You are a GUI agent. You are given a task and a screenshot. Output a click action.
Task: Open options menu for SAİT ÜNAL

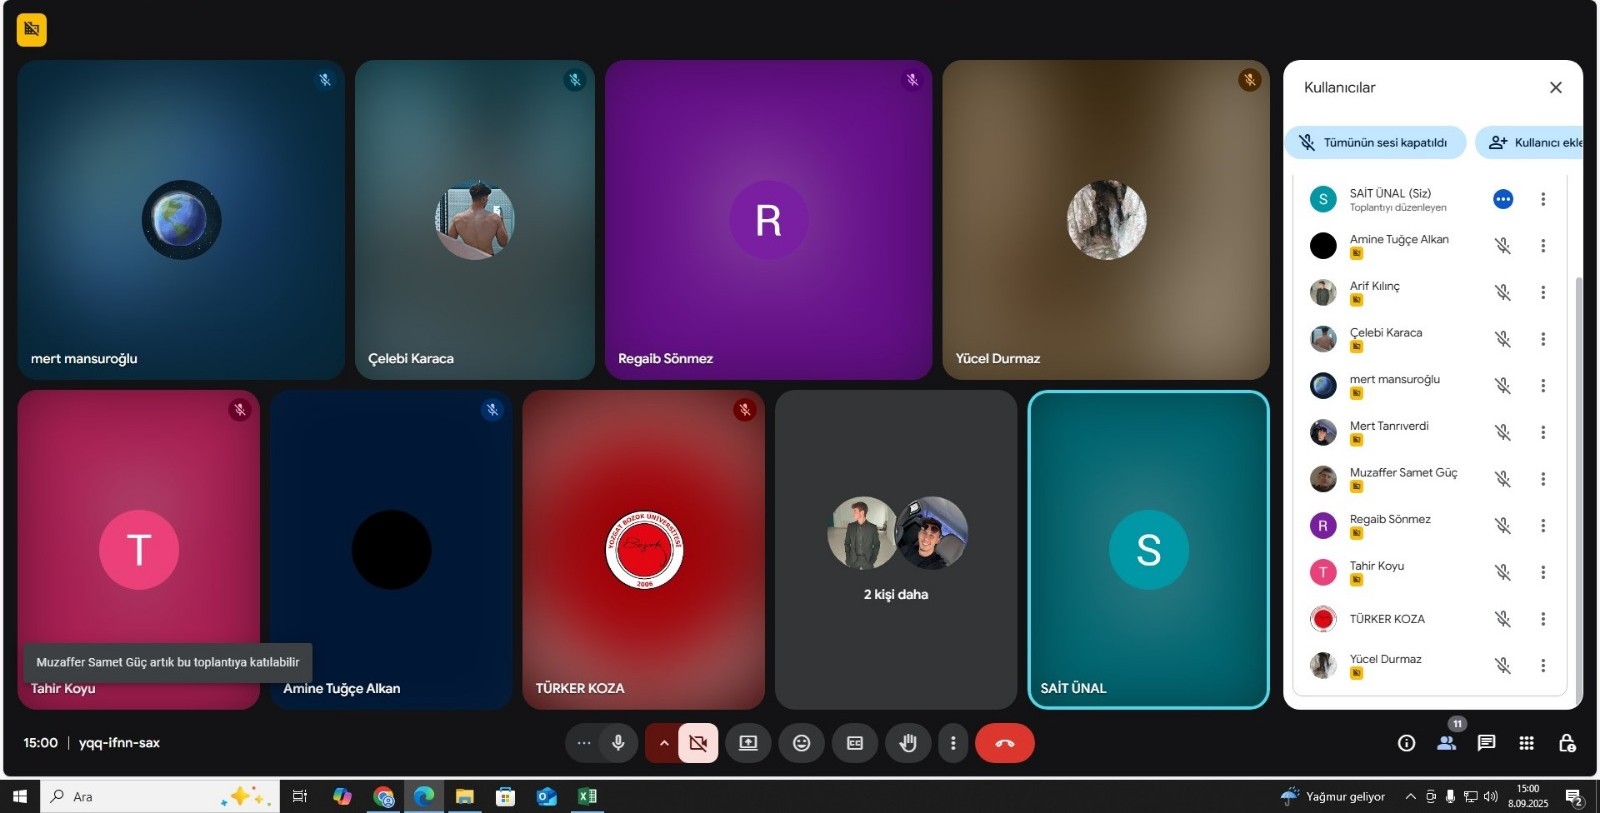(1543, 199)
